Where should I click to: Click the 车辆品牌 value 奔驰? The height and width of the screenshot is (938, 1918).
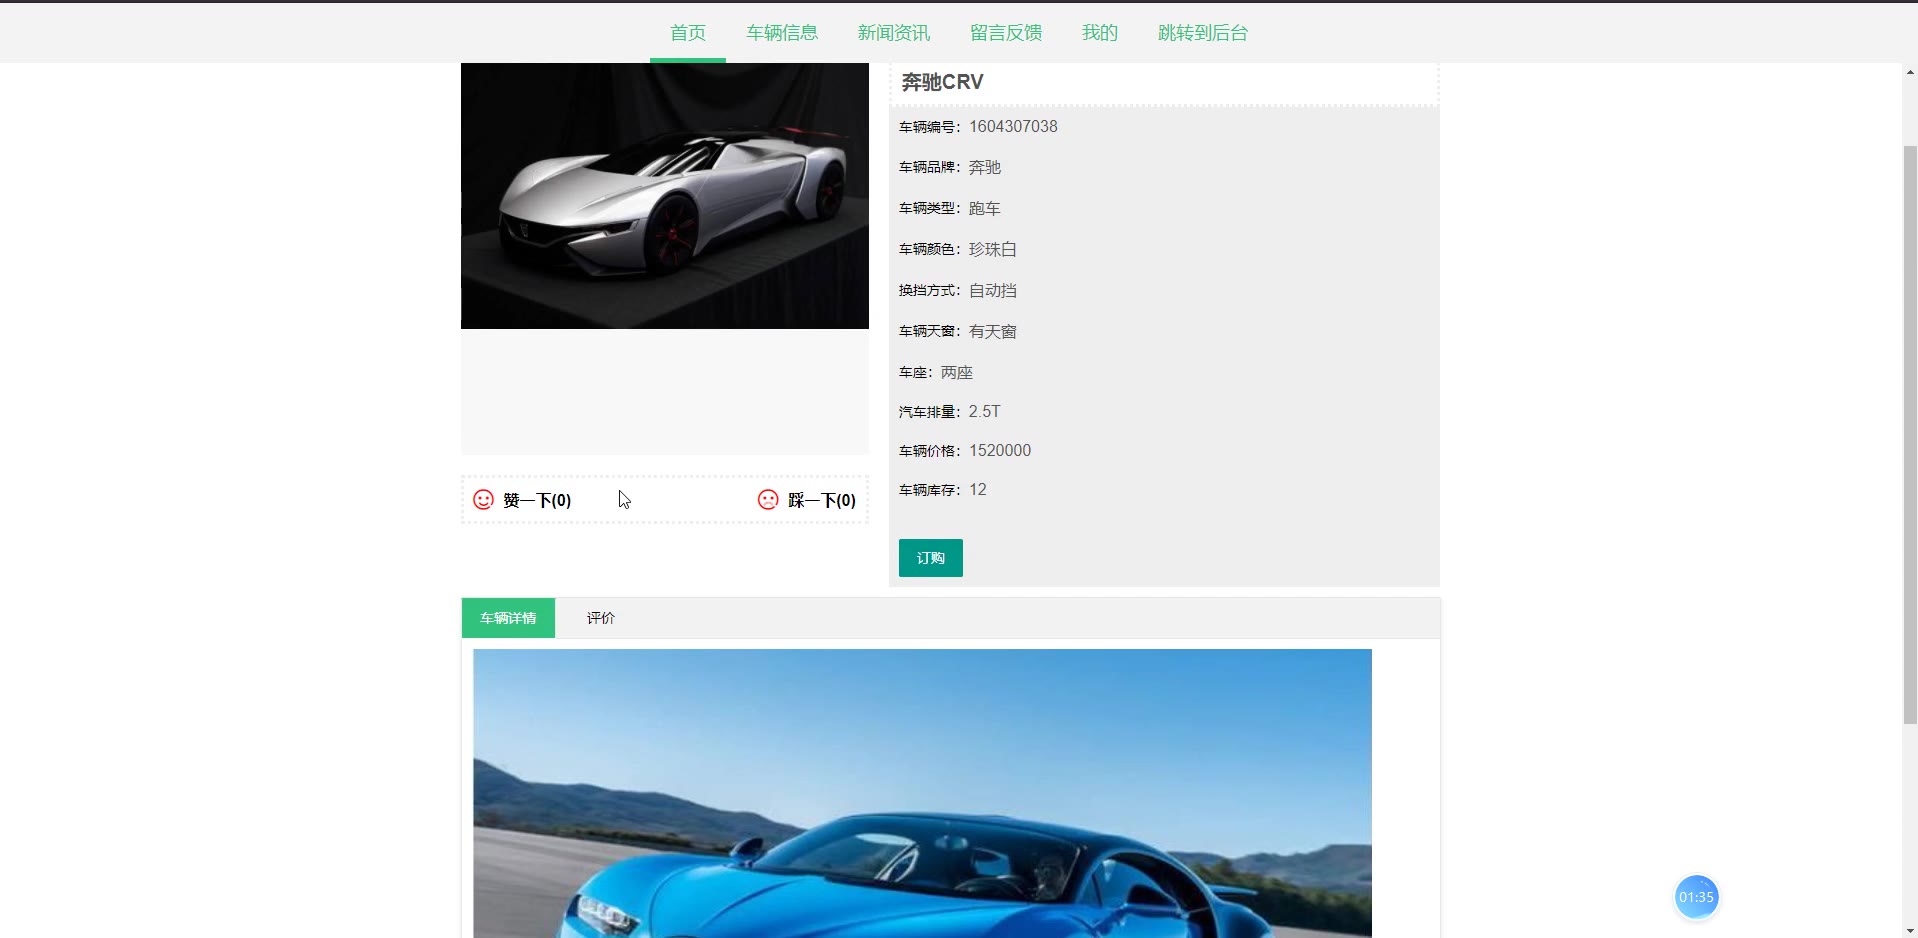click(985, 168)
